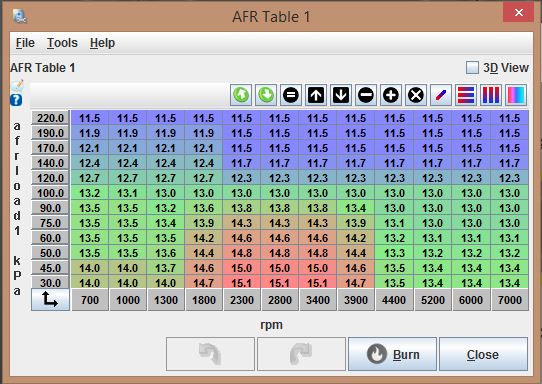Screen dimensions: 542x384
Task: Select the 13.3 cell at 50.0 kPa, 4400 rpm
Action: click(394, 253)
